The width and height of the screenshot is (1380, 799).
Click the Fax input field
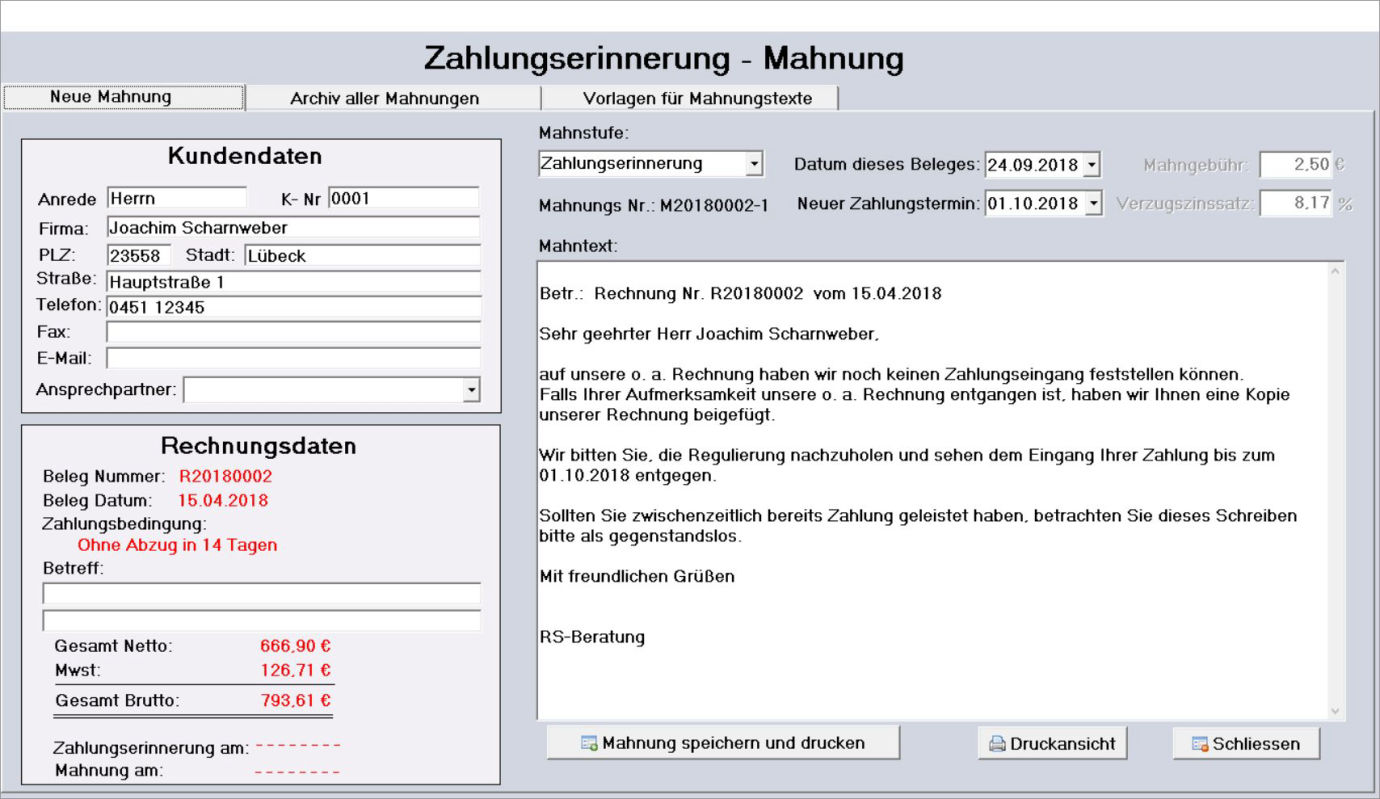pos(293,332)
